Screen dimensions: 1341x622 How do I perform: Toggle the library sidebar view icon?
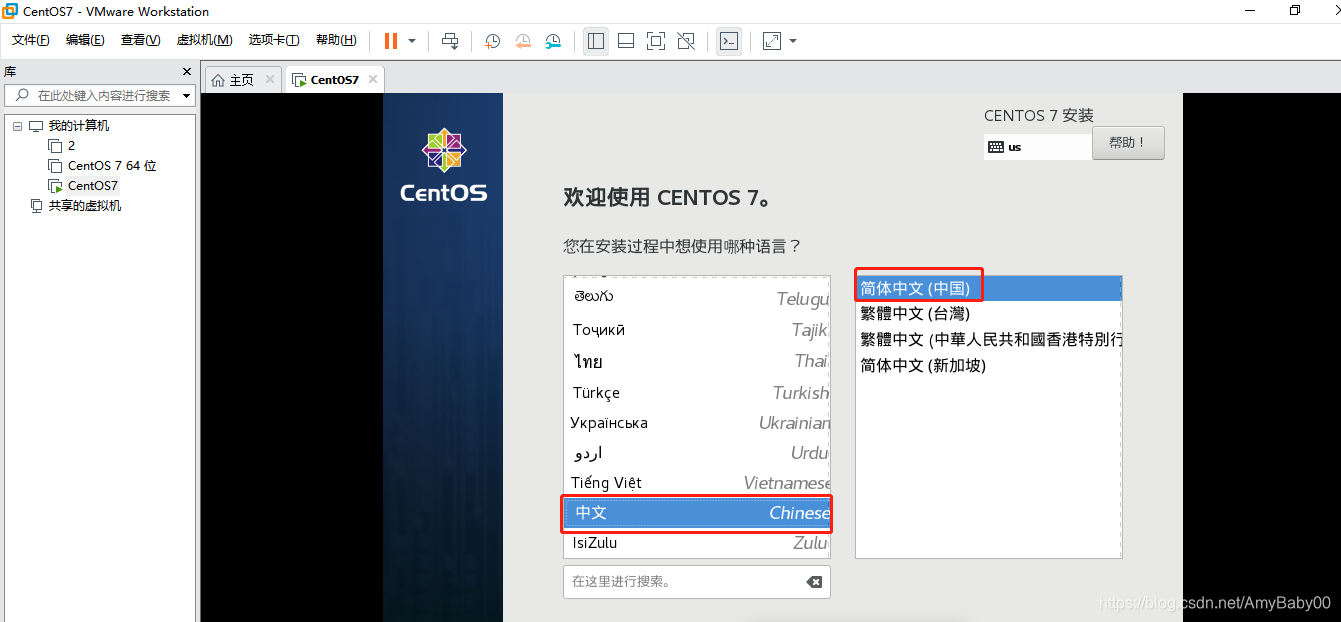[596, 41]
